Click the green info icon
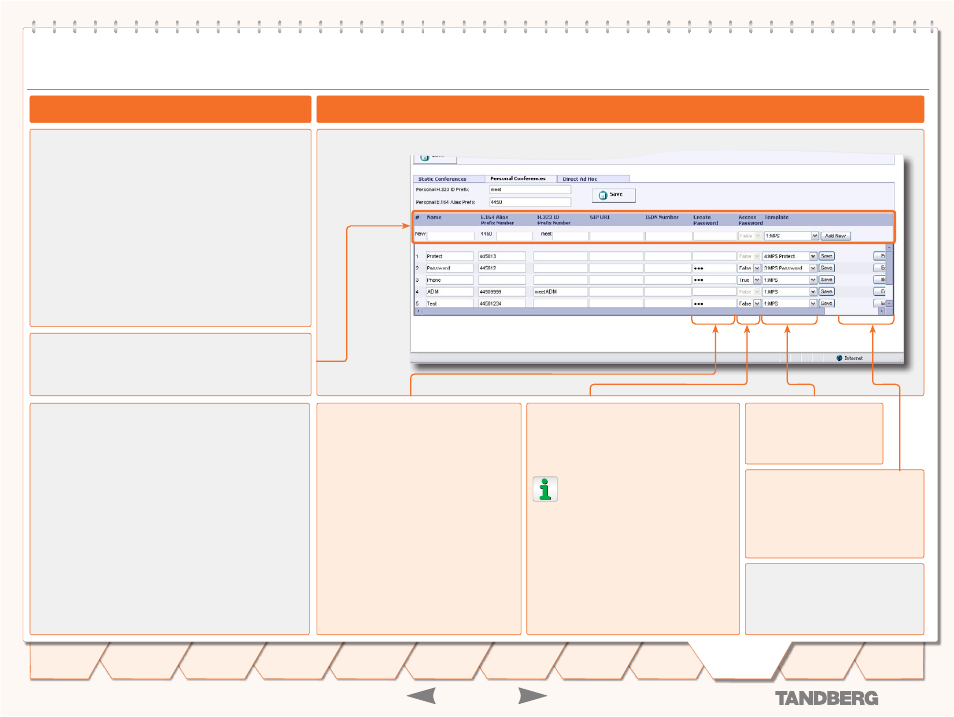The width and height of the screenshot is (954, 717). click(545, 489)
